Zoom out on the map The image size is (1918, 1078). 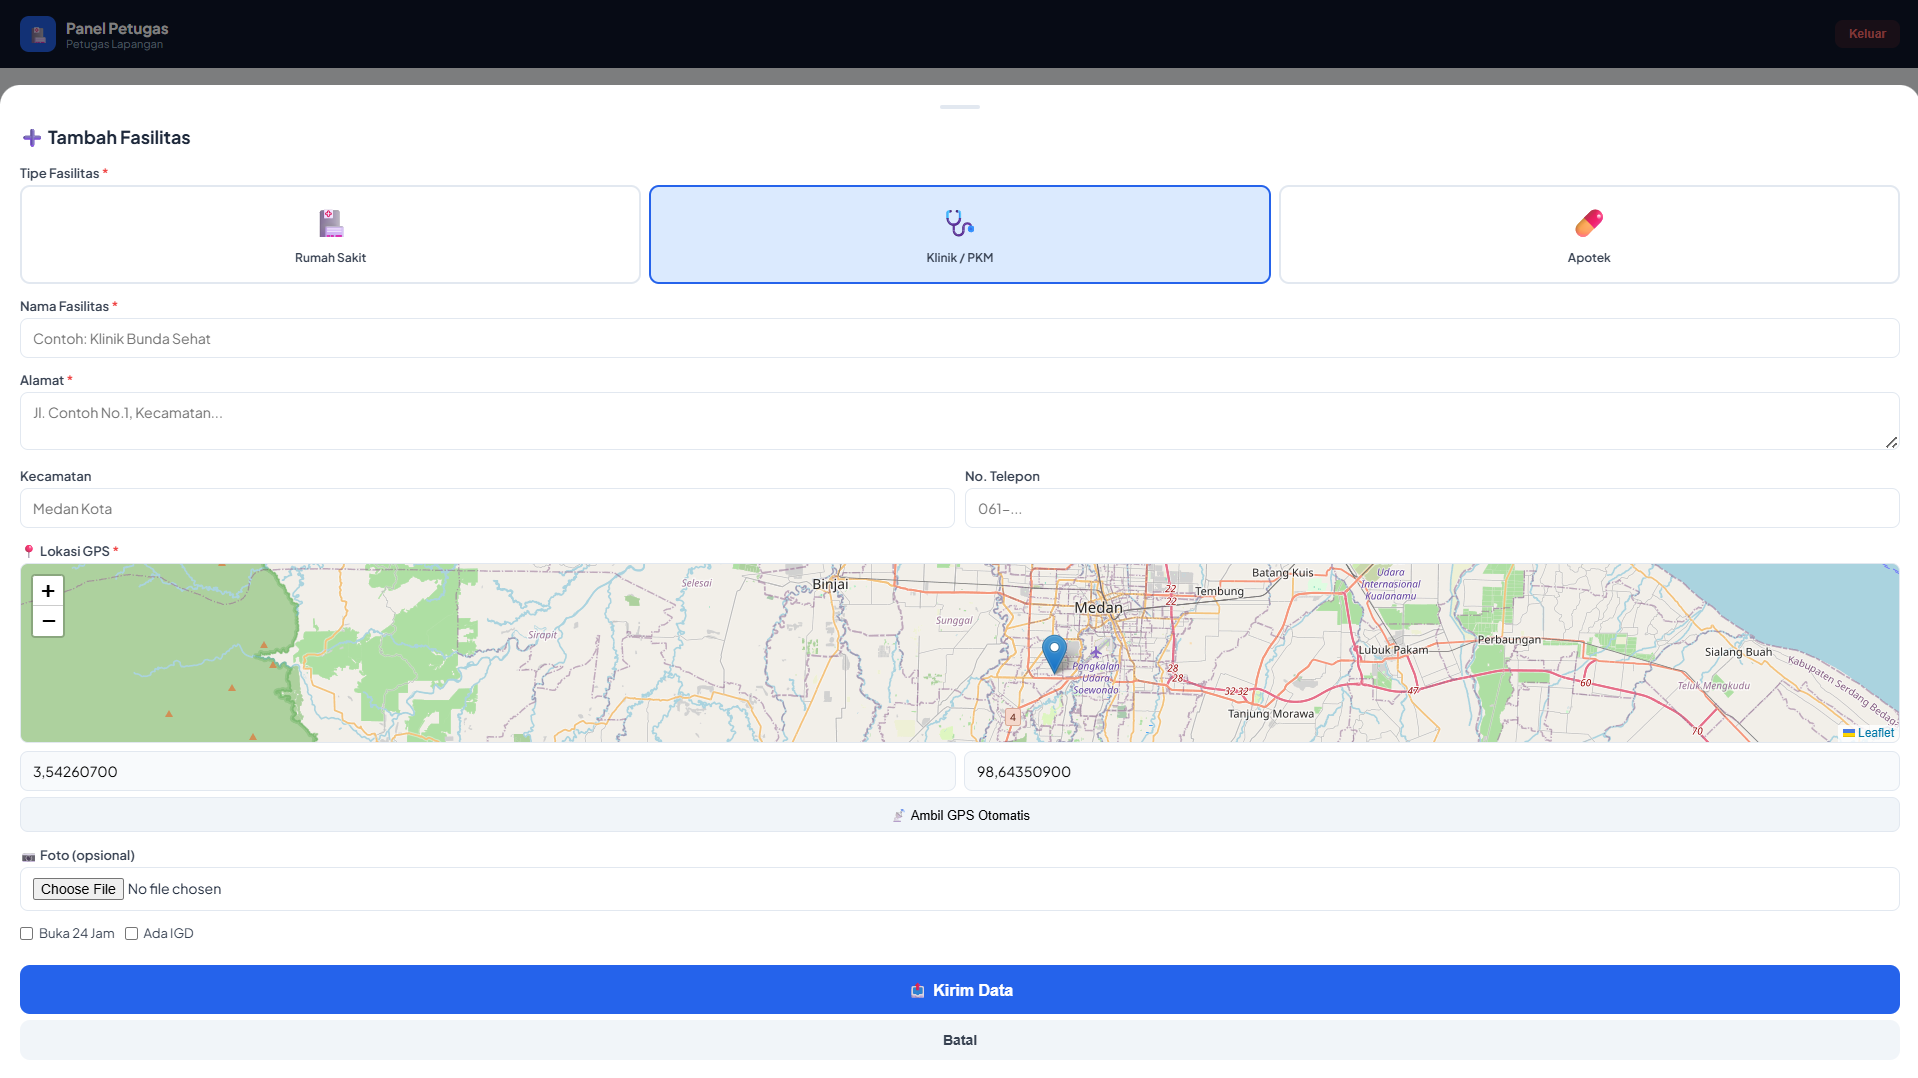tap(48, 621)
